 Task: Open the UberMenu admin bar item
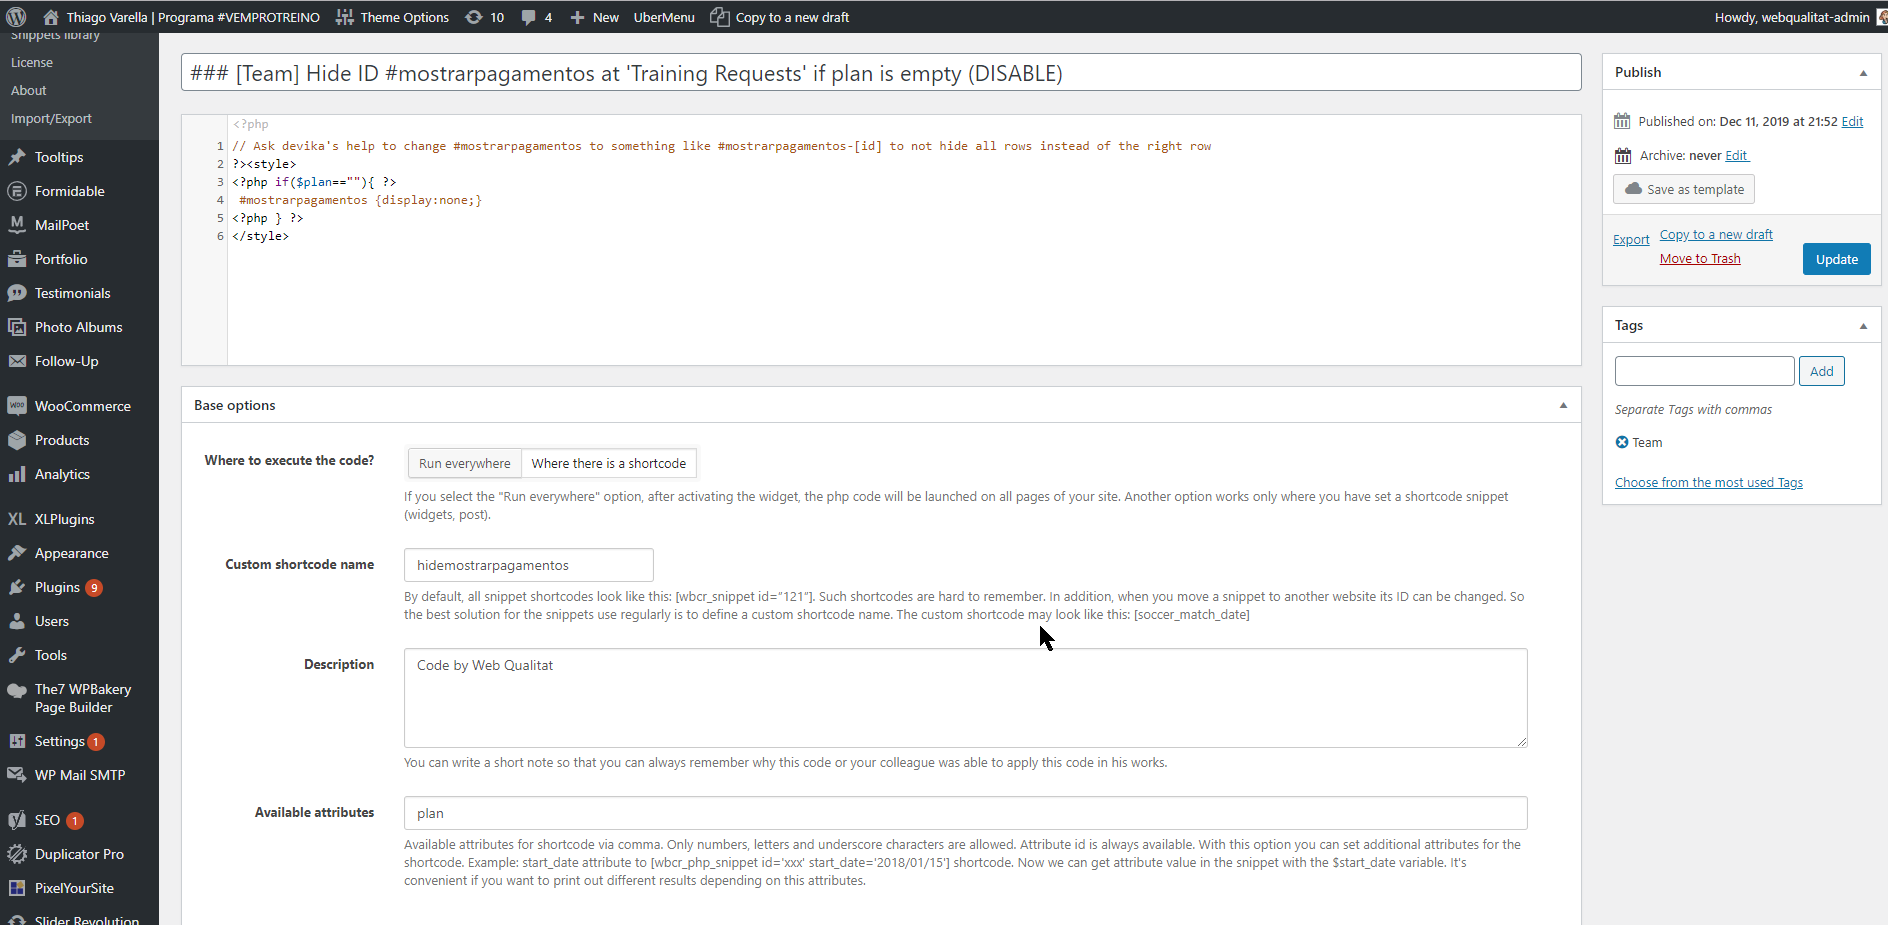point(664,17)
